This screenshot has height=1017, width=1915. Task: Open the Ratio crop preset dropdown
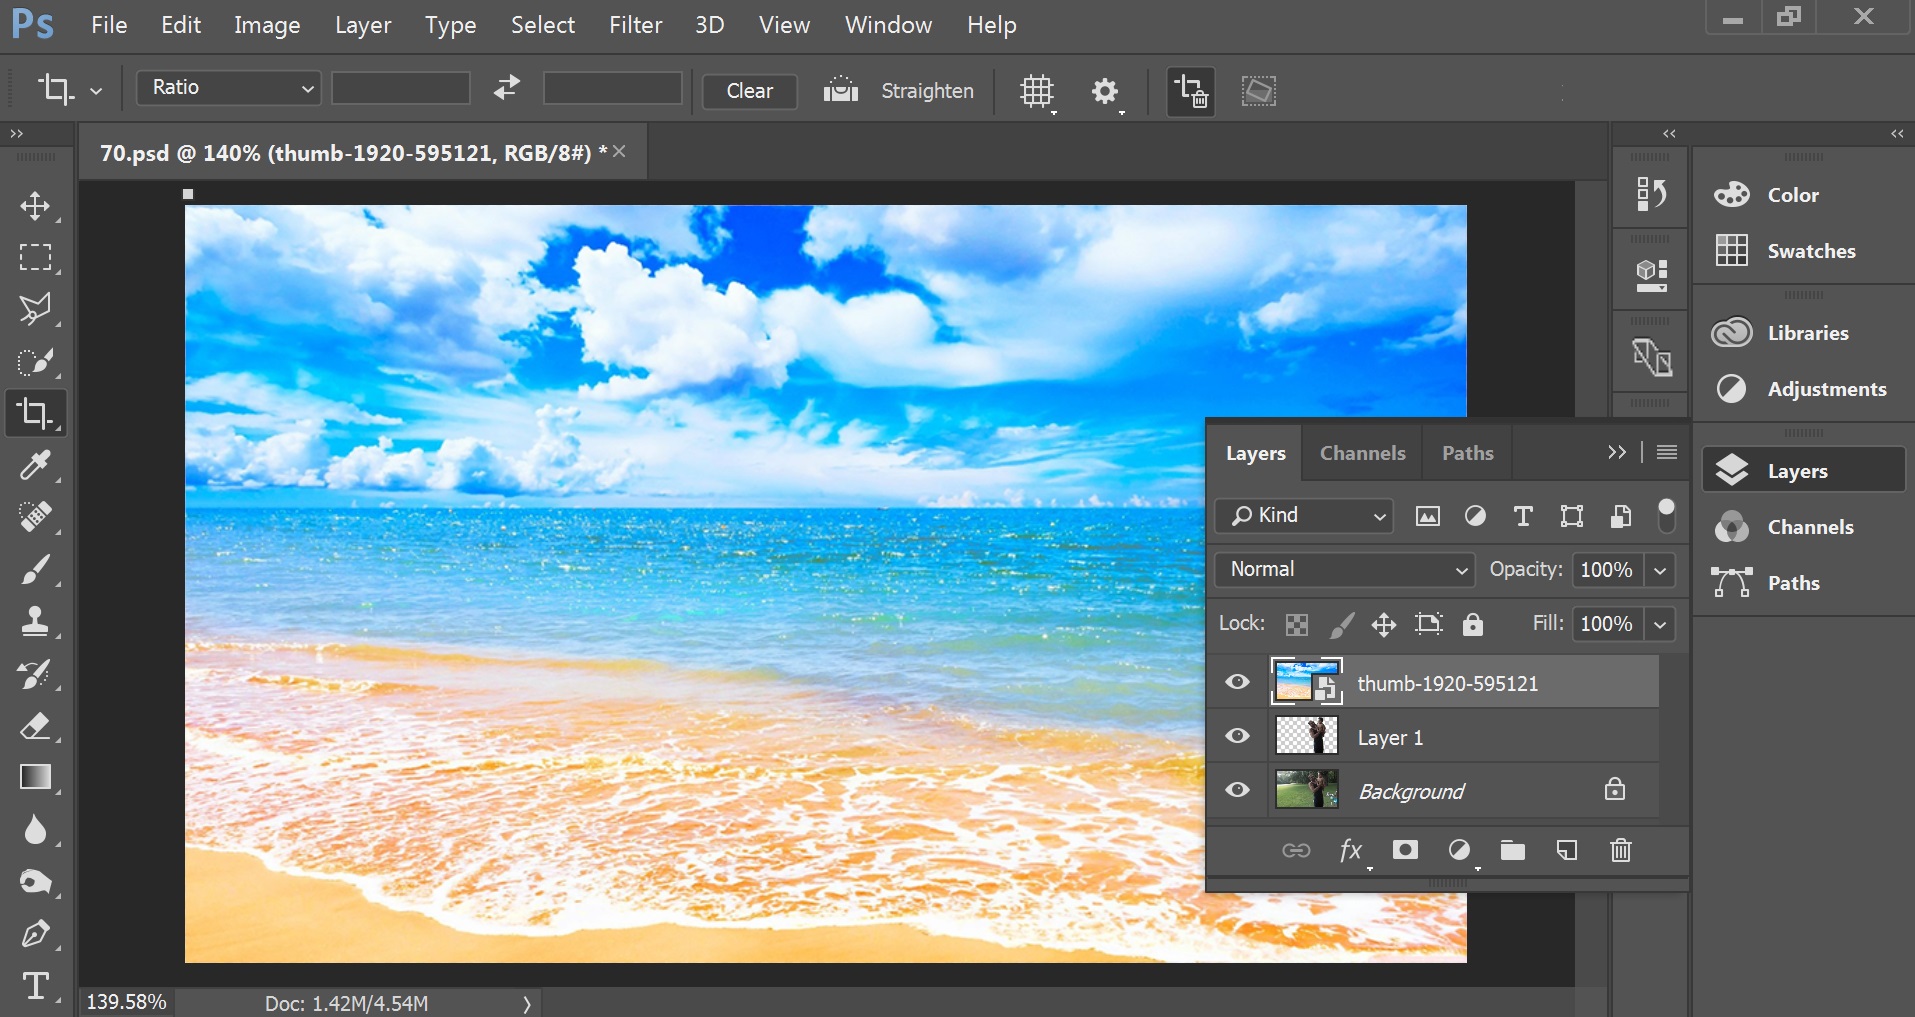point(229,88)
